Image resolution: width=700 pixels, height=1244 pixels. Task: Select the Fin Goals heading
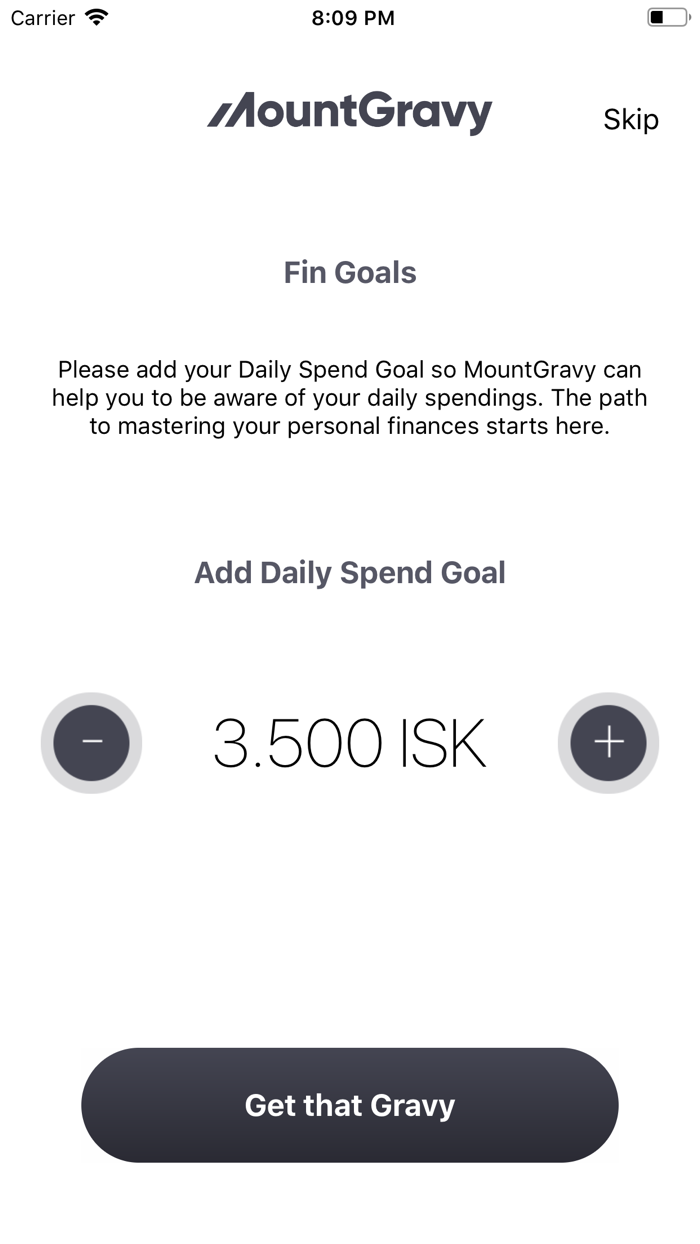tap(350, 273)
